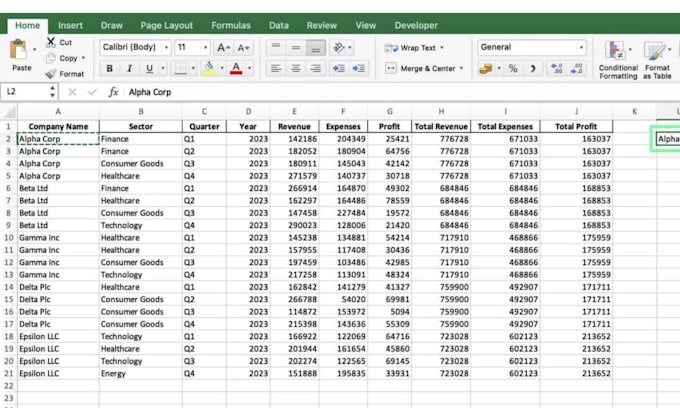This screenshot has height=408, width=680.
Task: Cancel the formula bar entry with X
Action: click(x=72, y=92)
